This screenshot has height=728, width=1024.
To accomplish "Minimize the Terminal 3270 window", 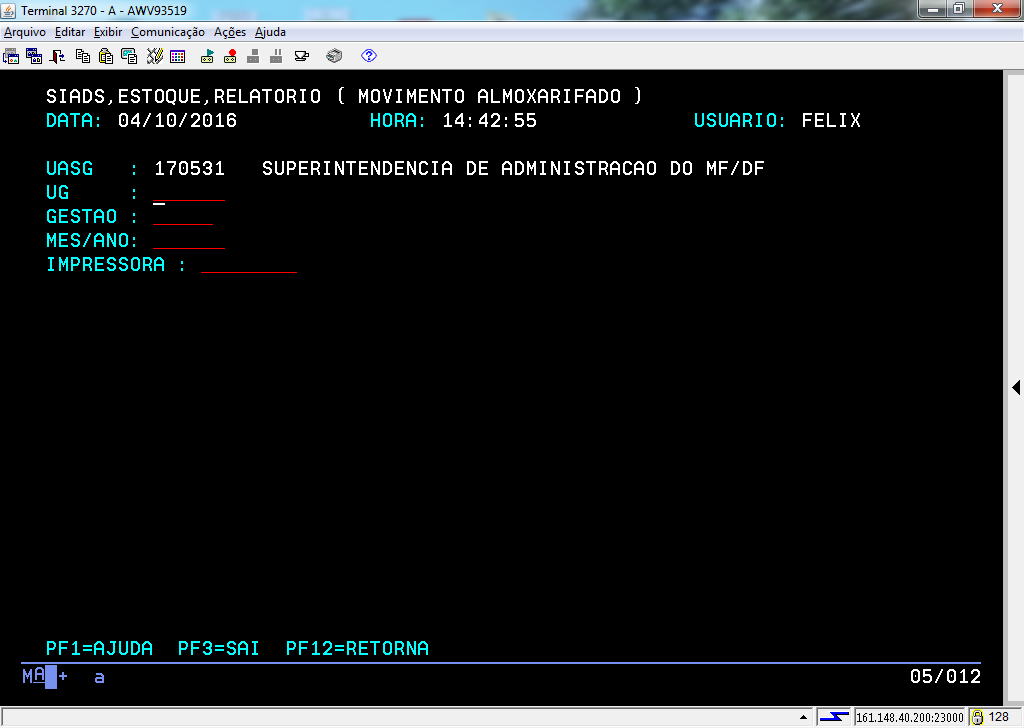I will (933, 8).
